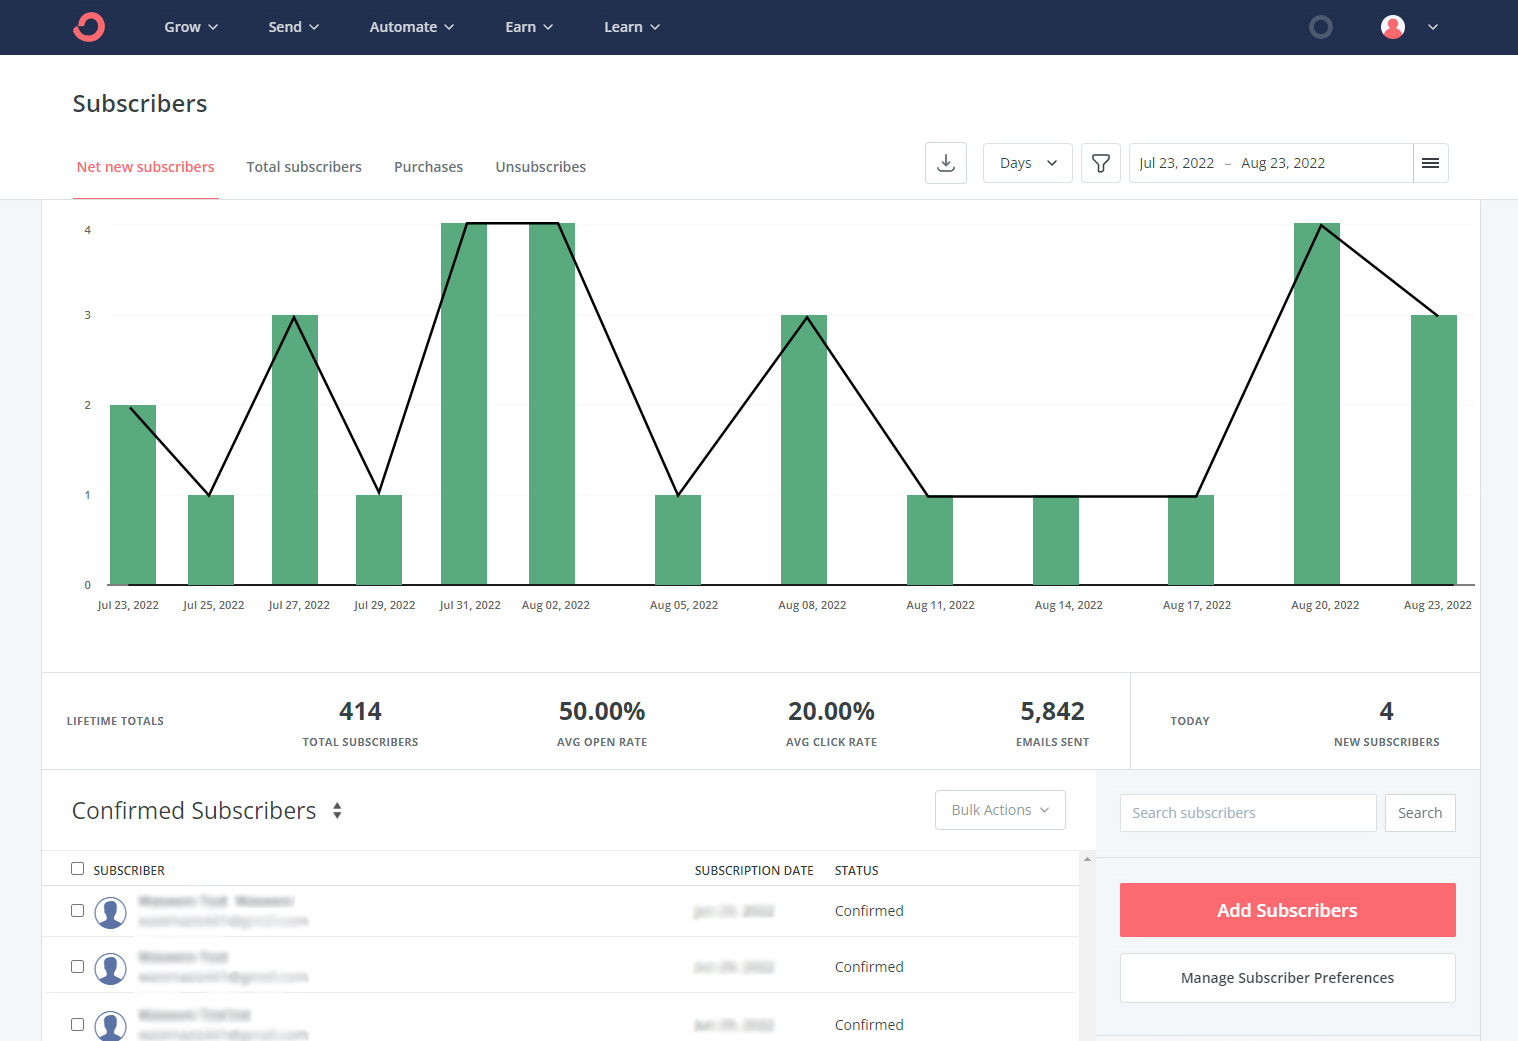
Task: Download subscriber data with the export icon
Action: (946, 163)
